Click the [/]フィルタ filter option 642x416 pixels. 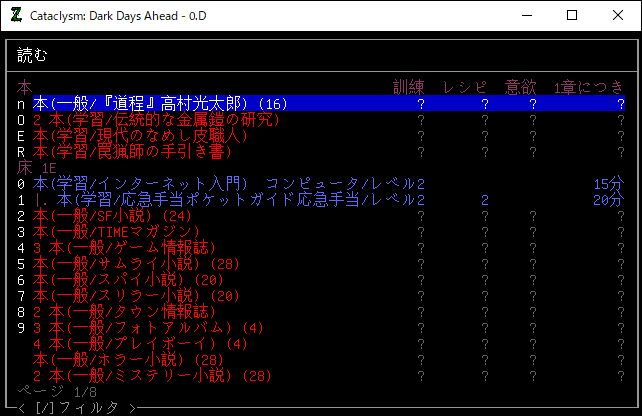click(x=76, y=407)
